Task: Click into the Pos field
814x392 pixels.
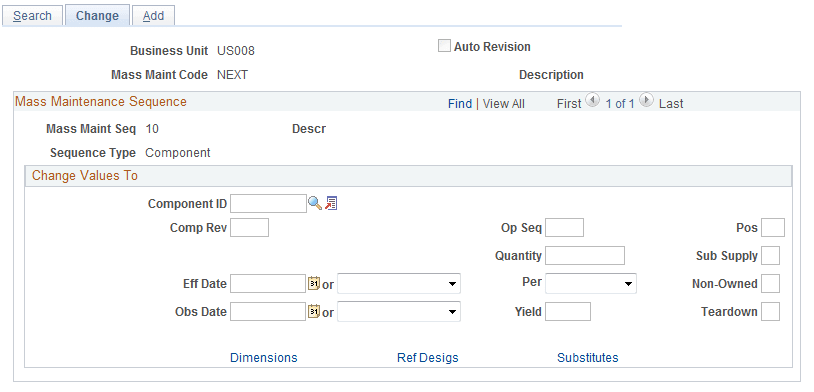Action: pos(773,227)
